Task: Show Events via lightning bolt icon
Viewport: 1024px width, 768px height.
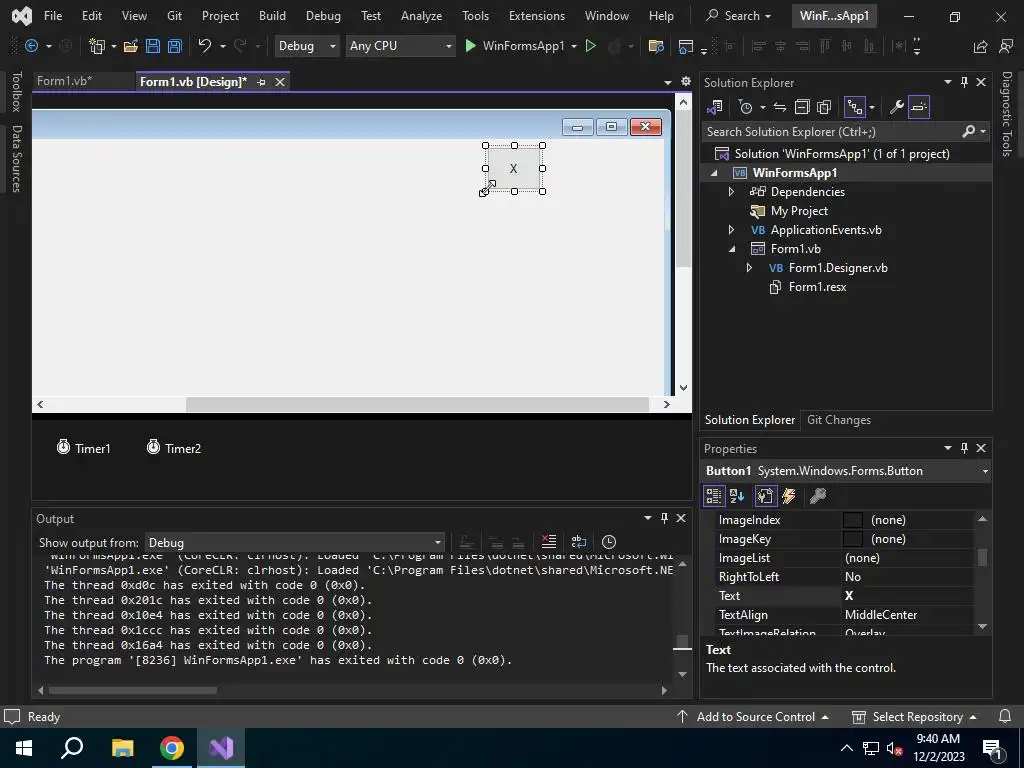Action: coord(789,496)
